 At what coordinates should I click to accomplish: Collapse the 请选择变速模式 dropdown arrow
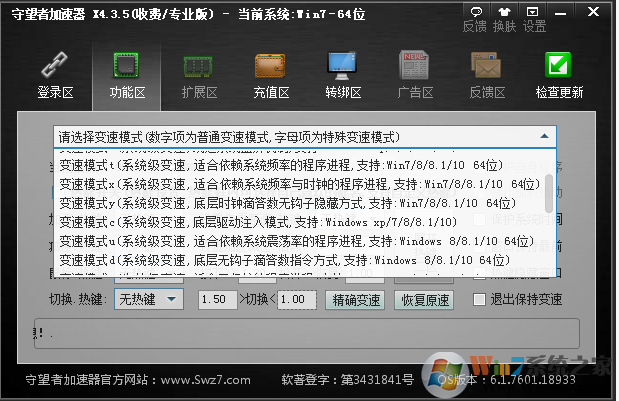[544, 136]
